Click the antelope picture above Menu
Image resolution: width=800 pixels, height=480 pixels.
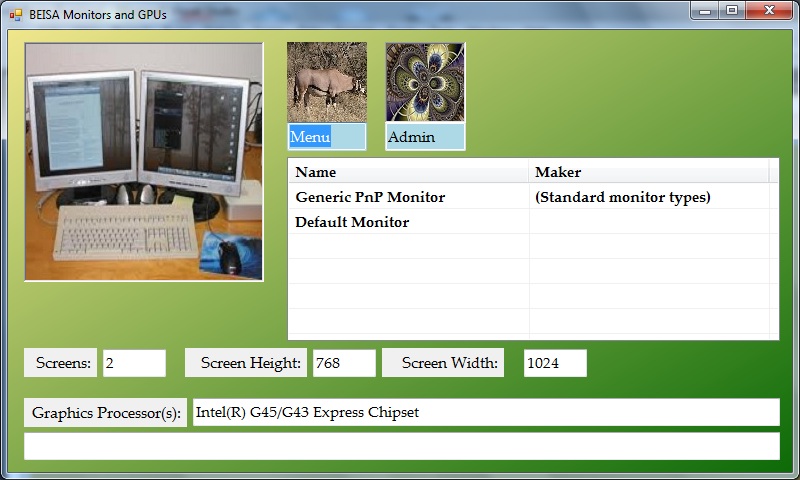click(x=327, y=82)
